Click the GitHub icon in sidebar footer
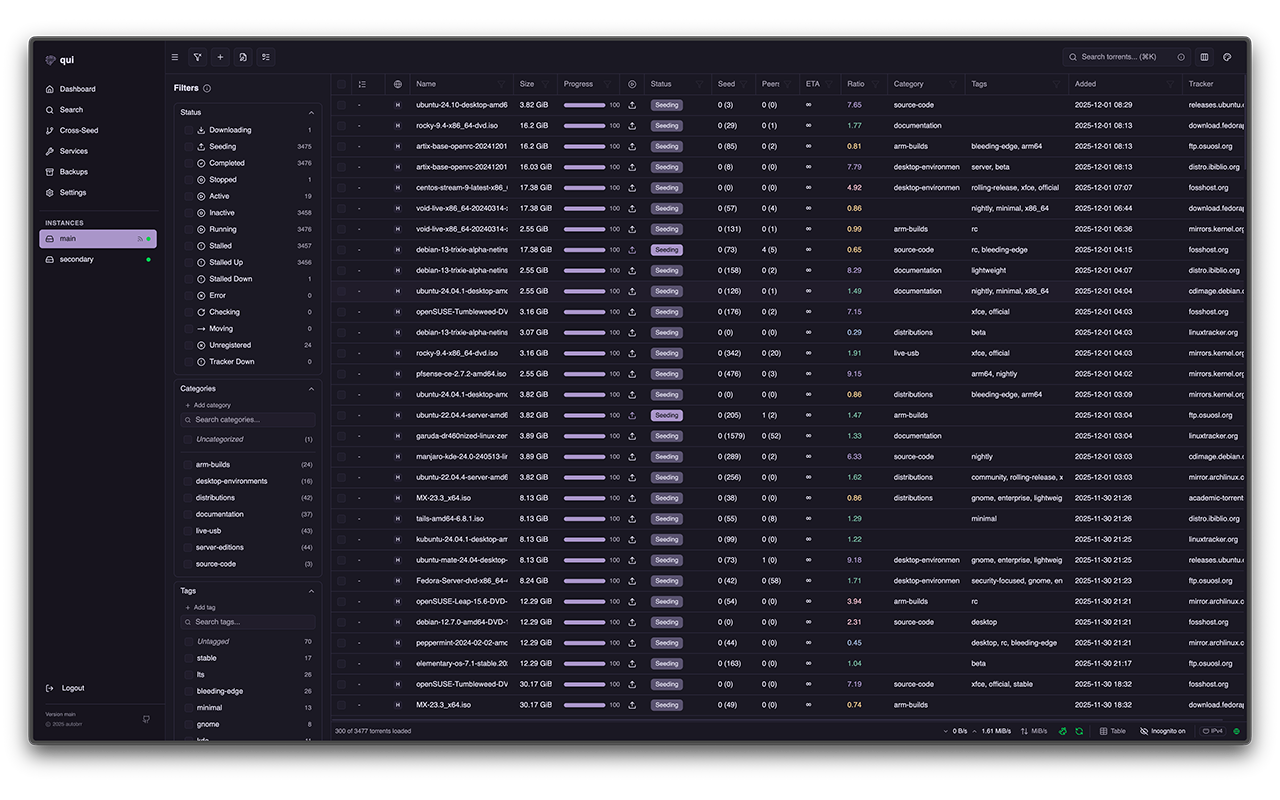 147,718
